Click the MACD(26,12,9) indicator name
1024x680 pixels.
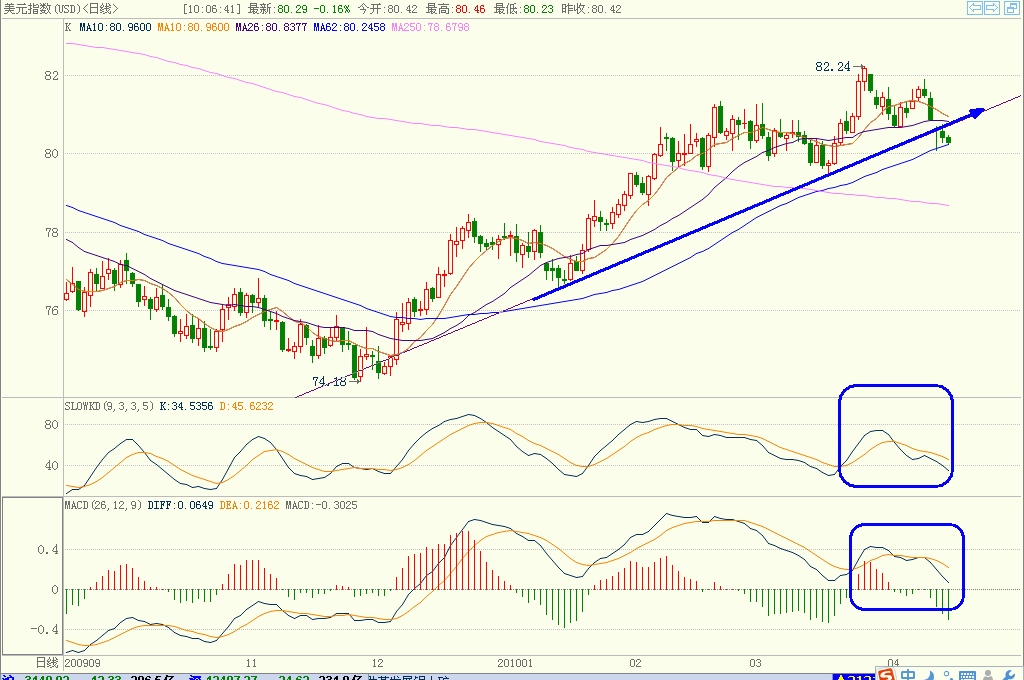click(x=103, y=506)
